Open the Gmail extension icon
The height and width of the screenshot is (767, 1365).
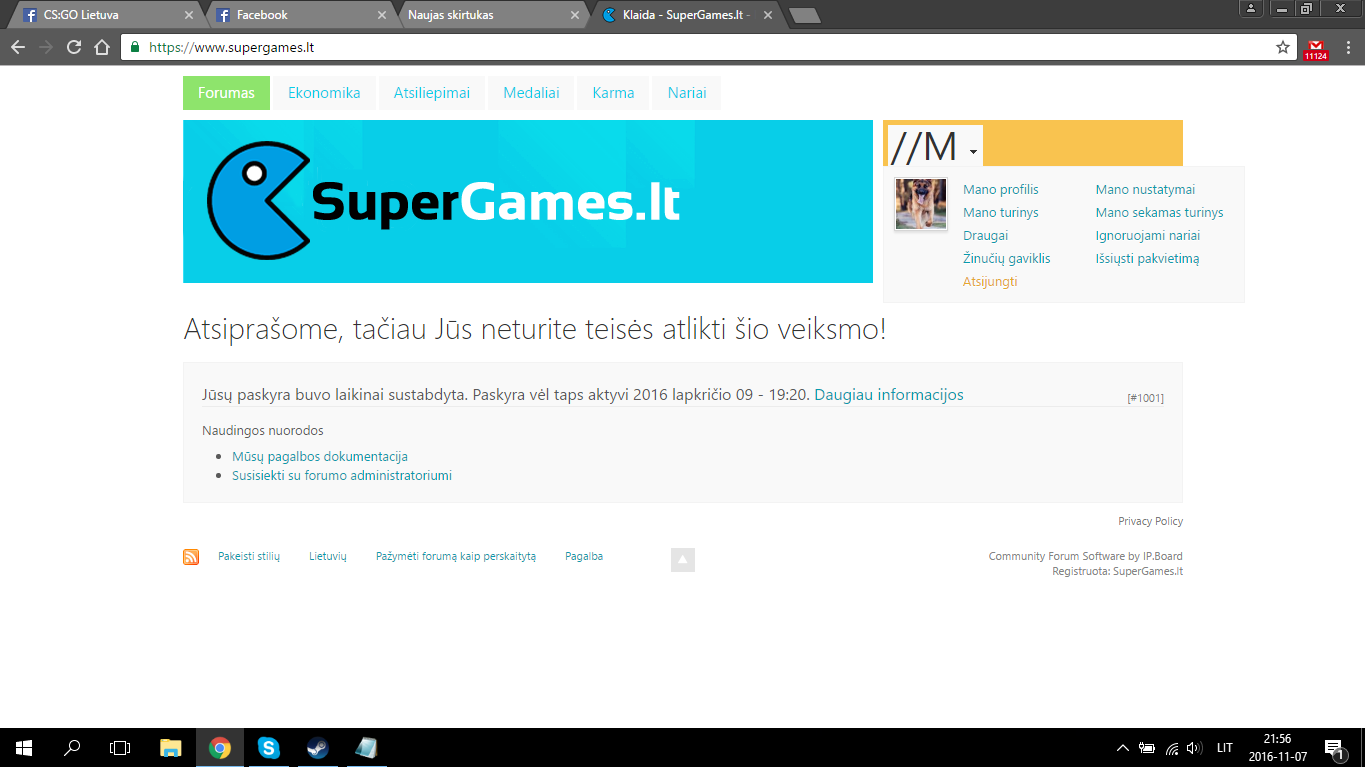(x=1316, y=49)
